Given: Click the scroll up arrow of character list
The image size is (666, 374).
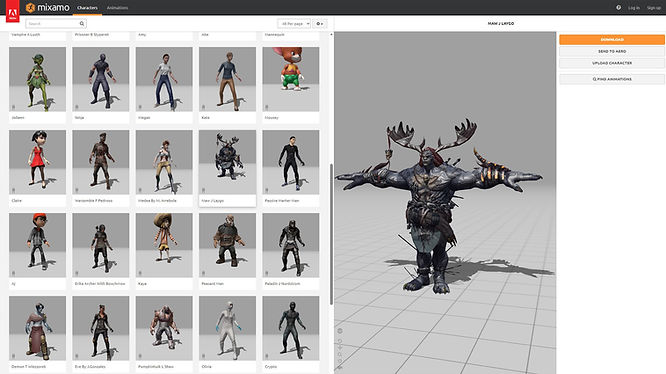Looking at the screenshot, I should [331, 34].
